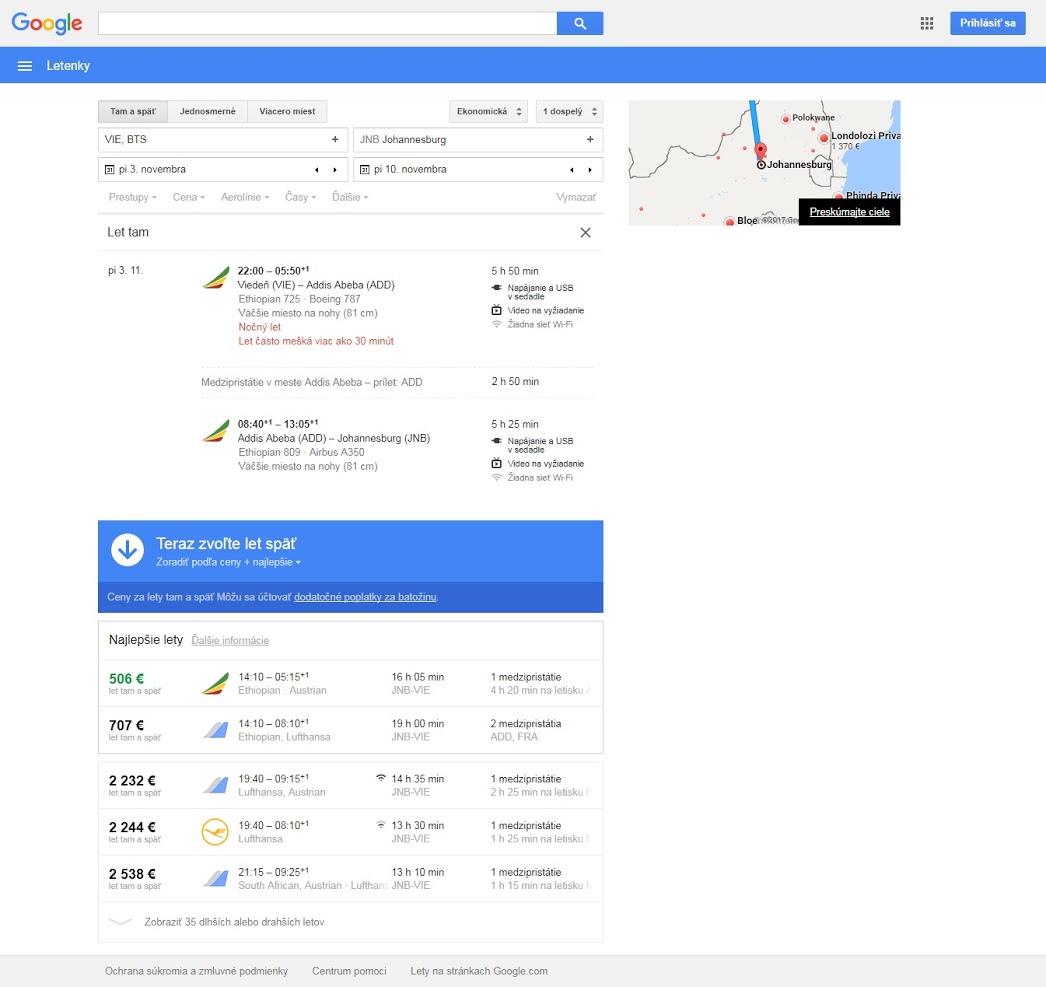This screenshot has height=987, width=1046.
Task: Click power/USB icon on the first flight segment
Action: [496, 287]
